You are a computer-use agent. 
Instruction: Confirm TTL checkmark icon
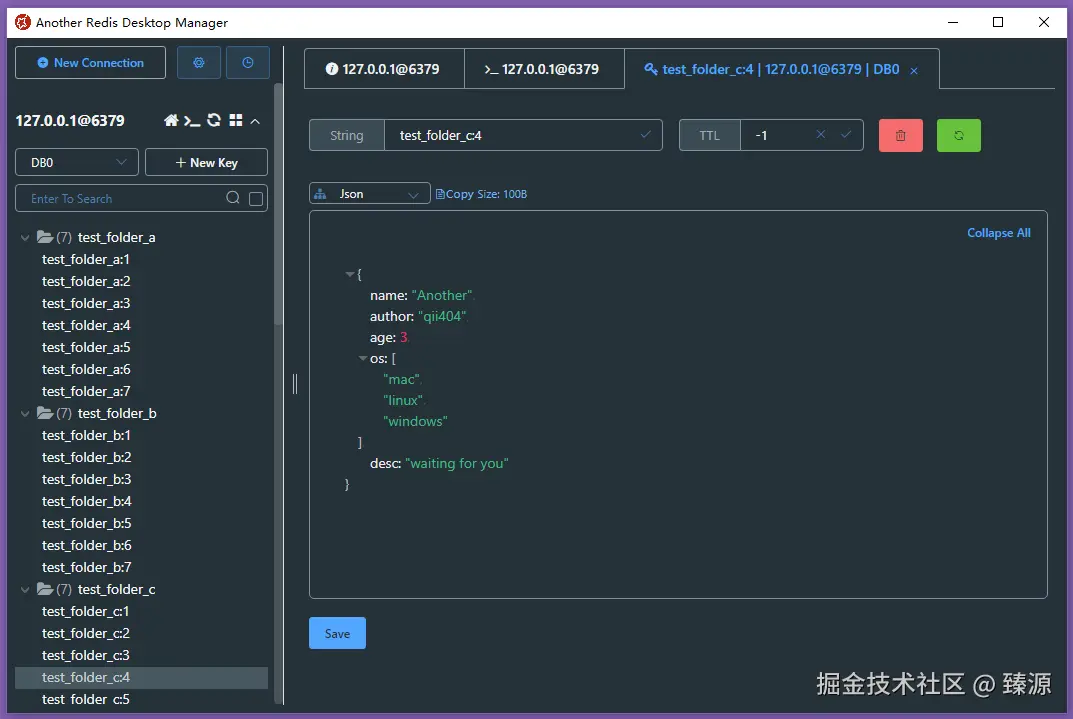(846, 135)
